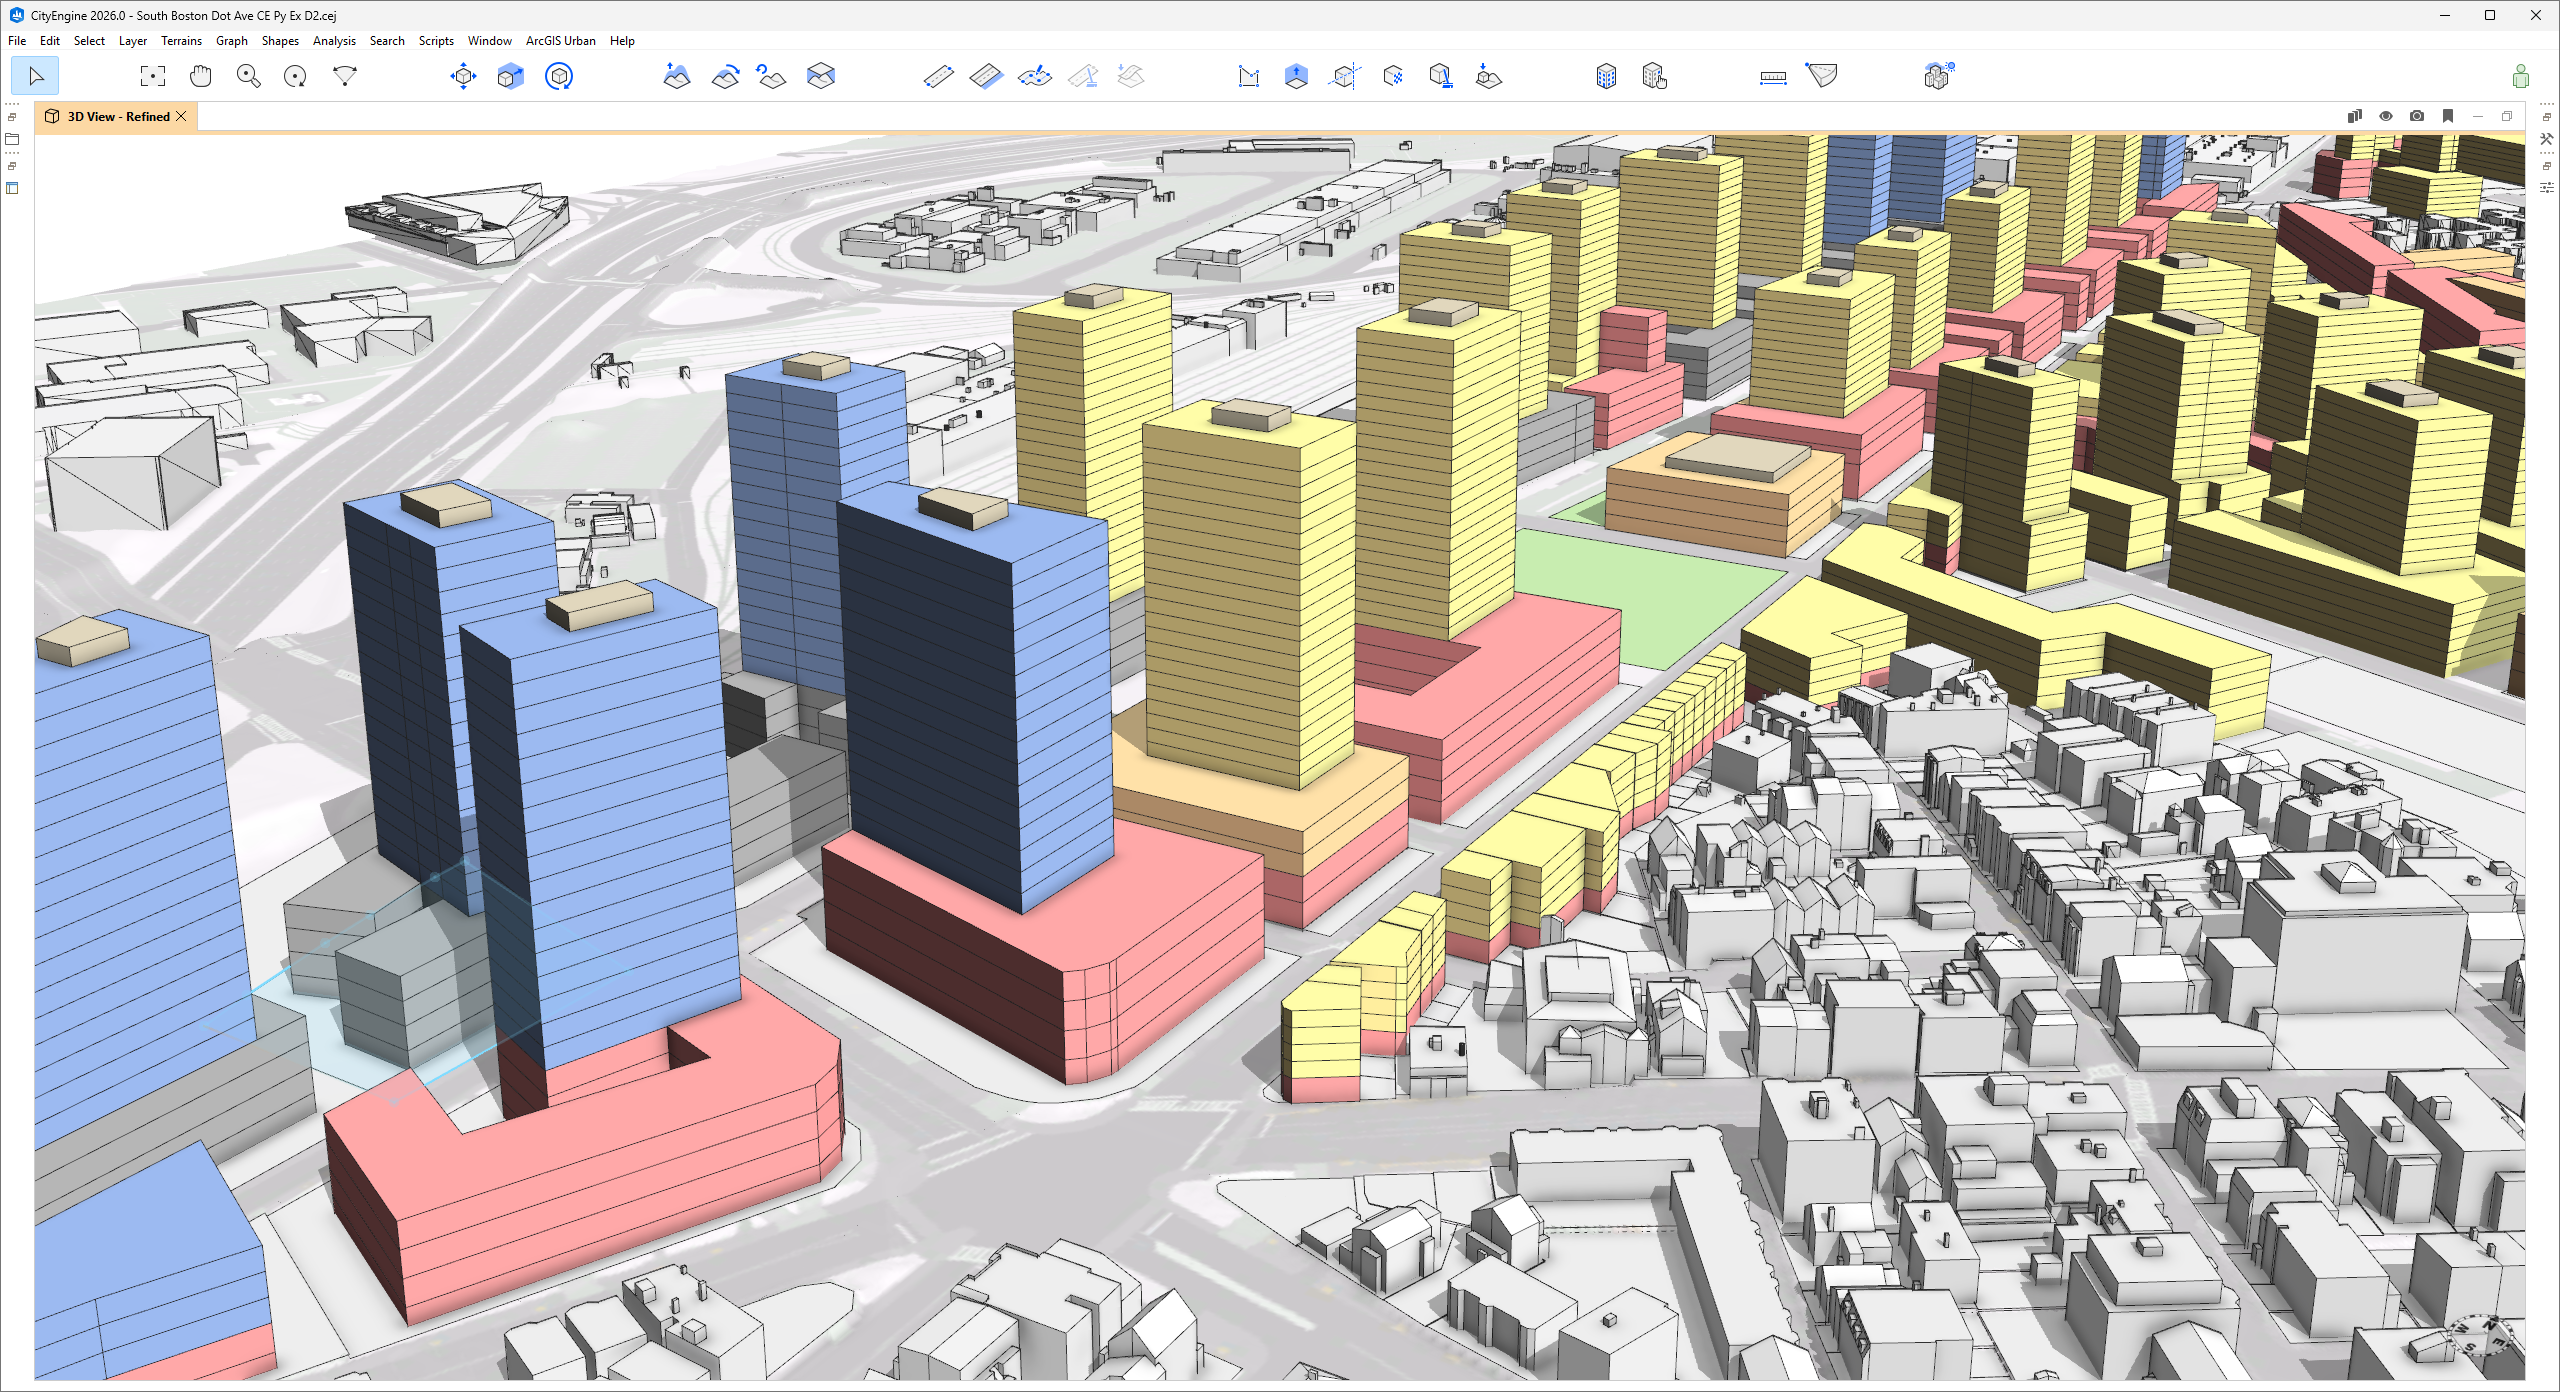The image size is (2560, 1392).
Task: Open the Shapes menu
Action: click(280, 41)
